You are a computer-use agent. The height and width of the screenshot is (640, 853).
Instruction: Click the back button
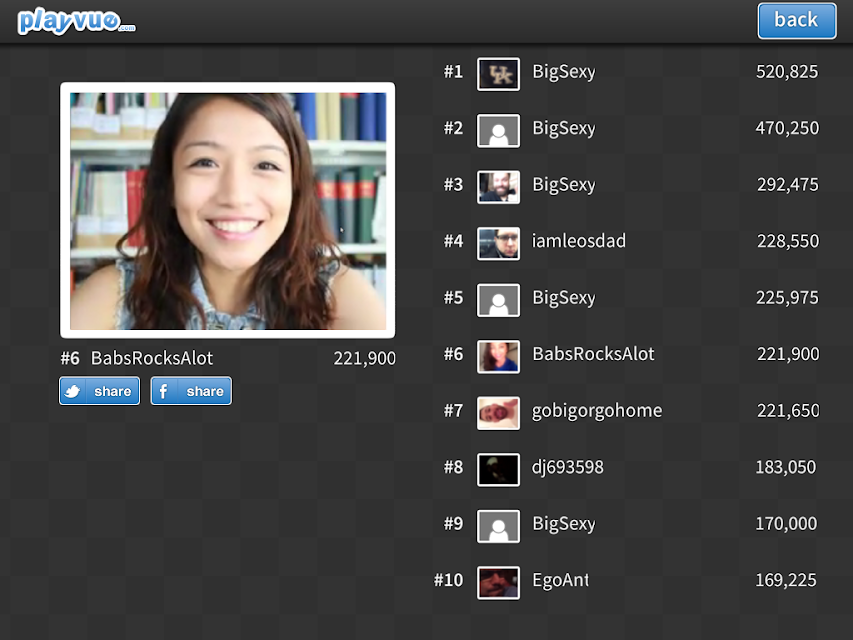pos(797,21)
